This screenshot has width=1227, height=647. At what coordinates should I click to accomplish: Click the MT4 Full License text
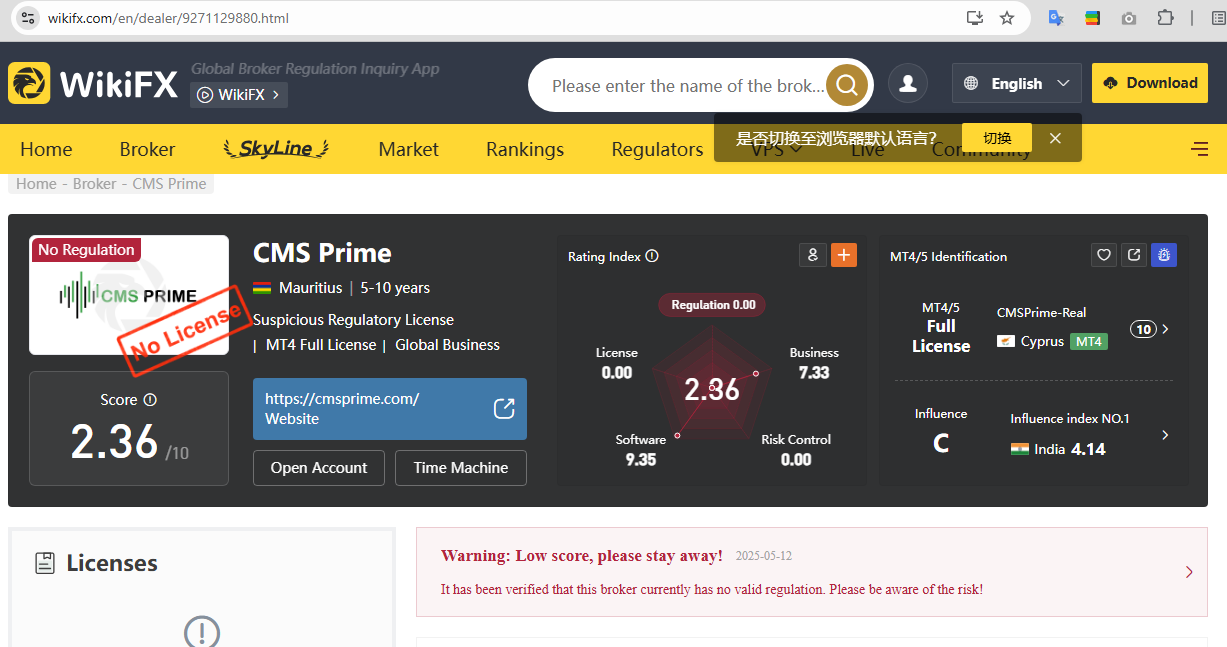[321, 345]
